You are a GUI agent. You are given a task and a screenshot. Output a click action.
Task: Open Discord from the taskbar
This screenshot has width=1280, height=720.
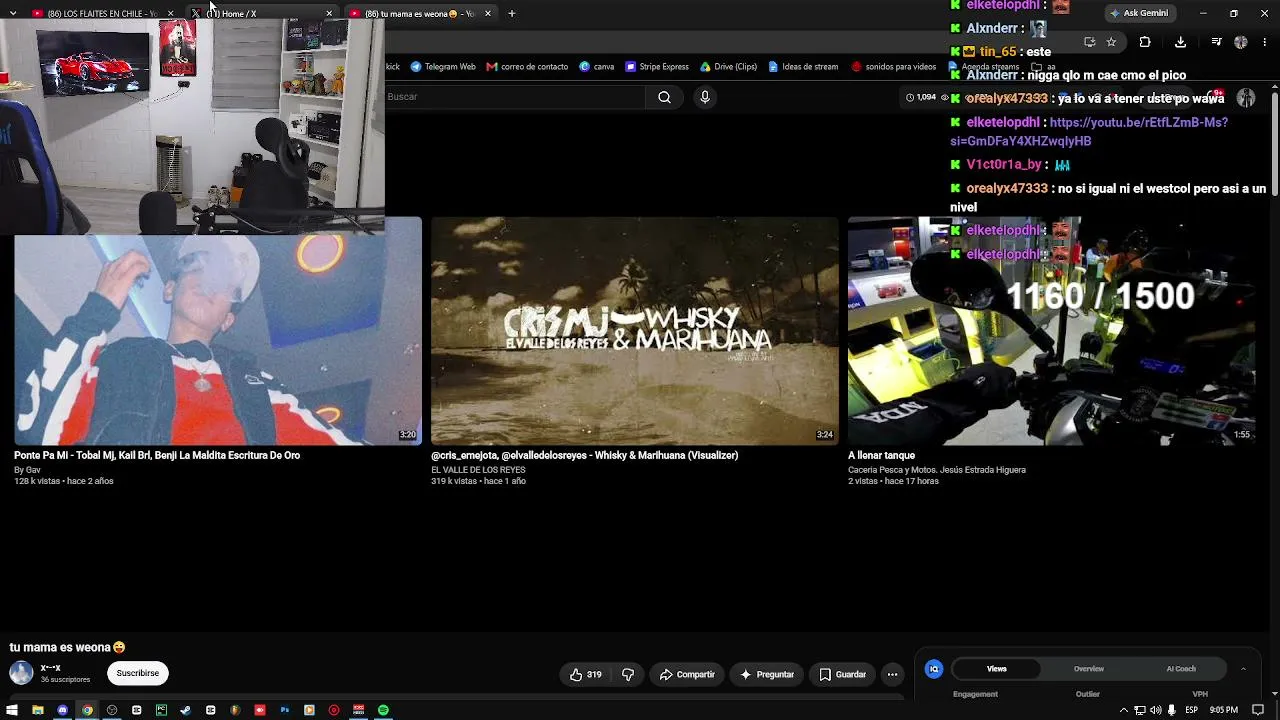pos(62,710)
